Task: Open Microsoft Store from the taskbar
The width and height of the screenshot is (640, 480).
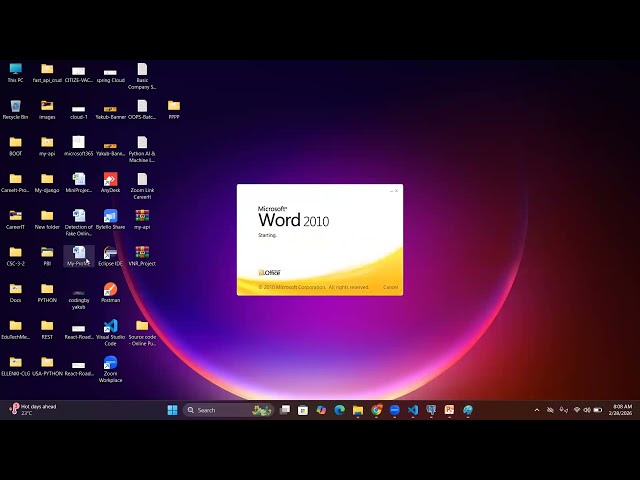Action: click(303, 410)
